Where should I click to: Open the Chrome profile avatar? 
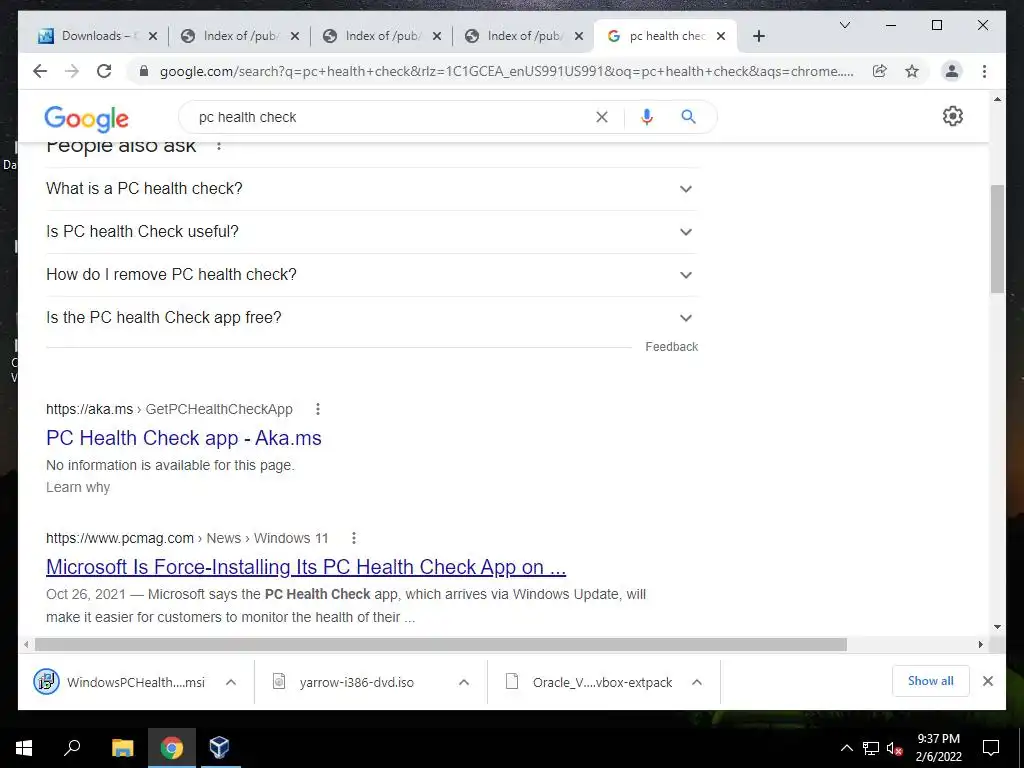pos(952,71)
